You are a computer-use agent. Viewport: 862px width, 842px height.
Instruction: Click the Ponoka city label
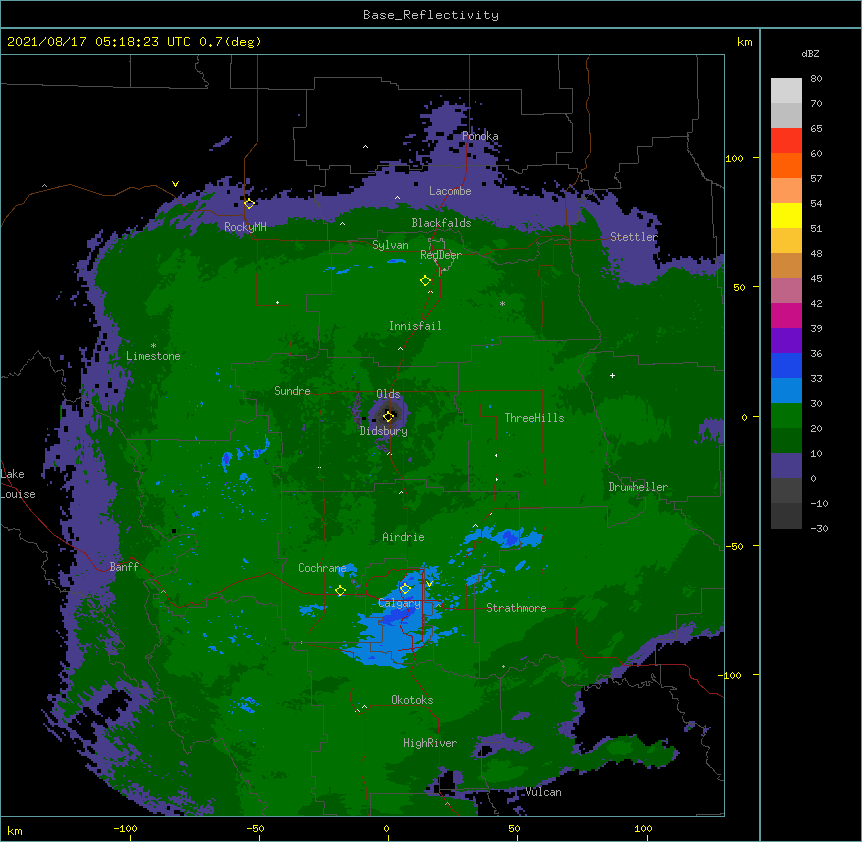[x=480, y=136]
